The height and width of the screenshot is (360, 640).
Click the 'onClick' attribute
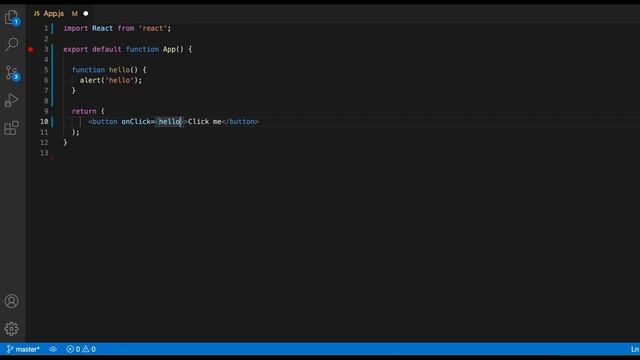(136, 122)
